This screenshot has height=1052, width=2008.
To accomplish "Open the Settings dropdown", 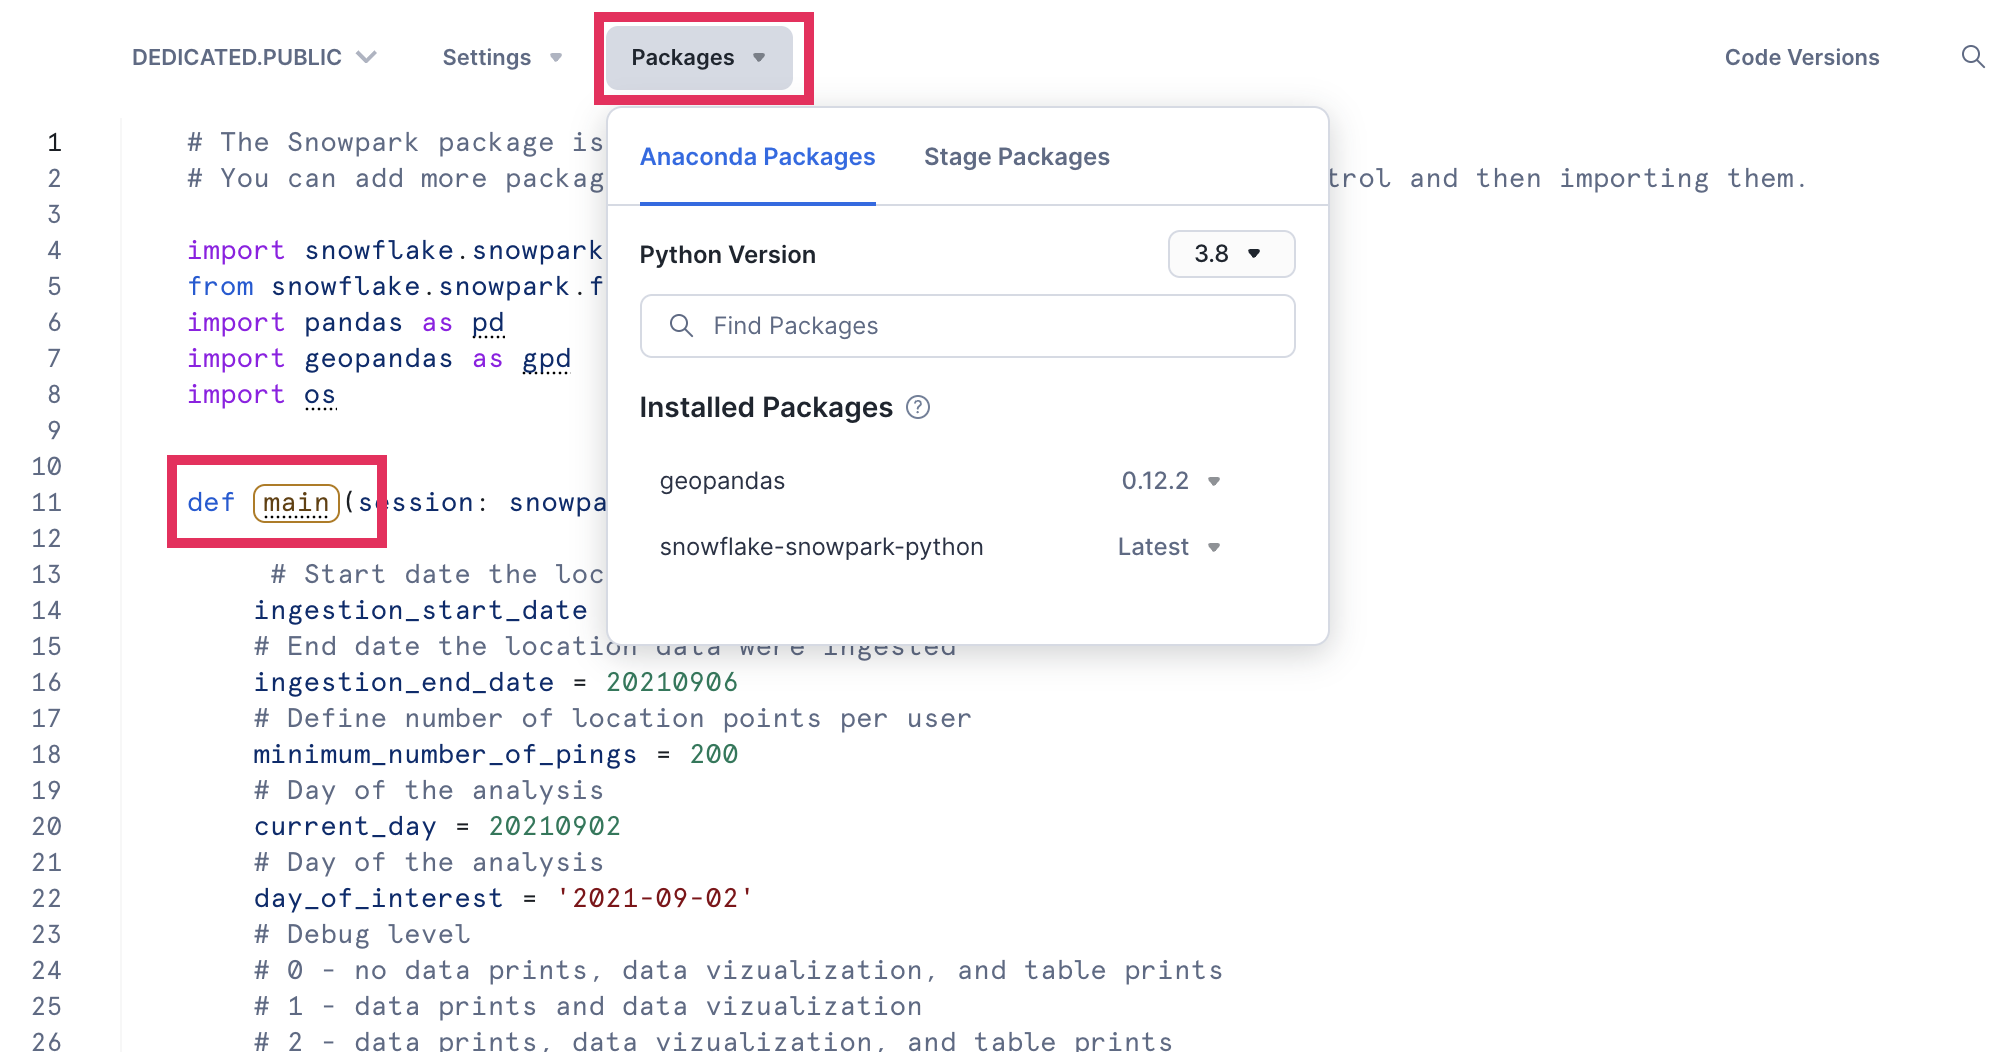I will click(x=502, y=58).
